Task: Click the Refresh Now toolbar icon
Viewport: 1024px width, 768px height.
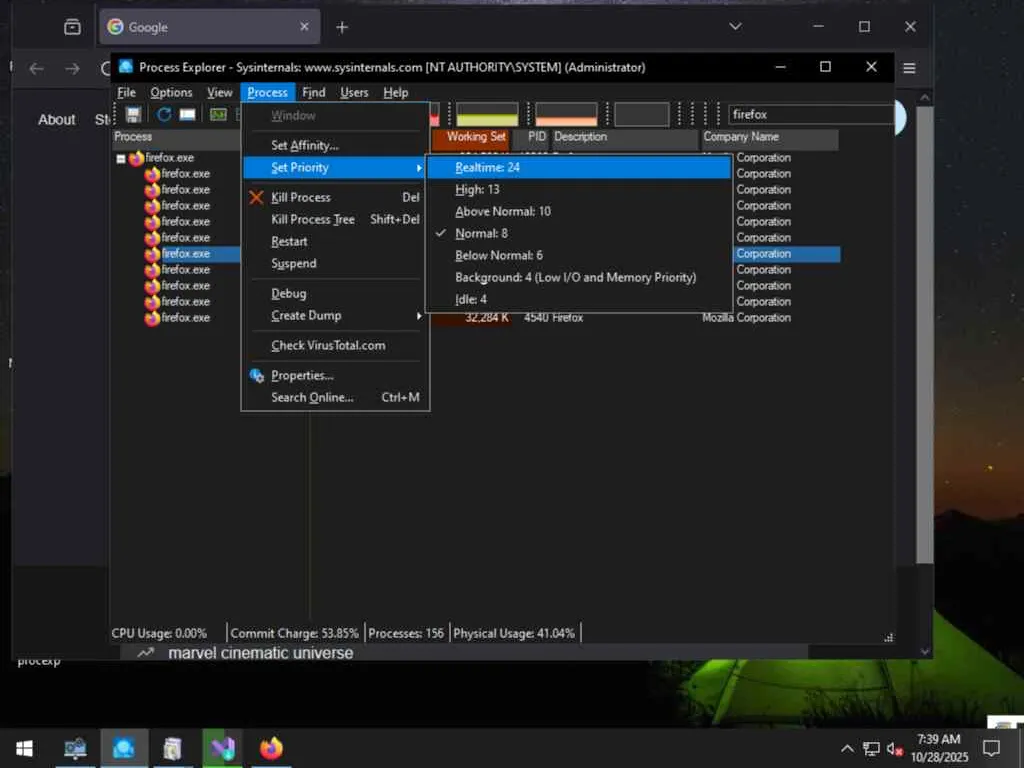Action: [x=164, y=115]
